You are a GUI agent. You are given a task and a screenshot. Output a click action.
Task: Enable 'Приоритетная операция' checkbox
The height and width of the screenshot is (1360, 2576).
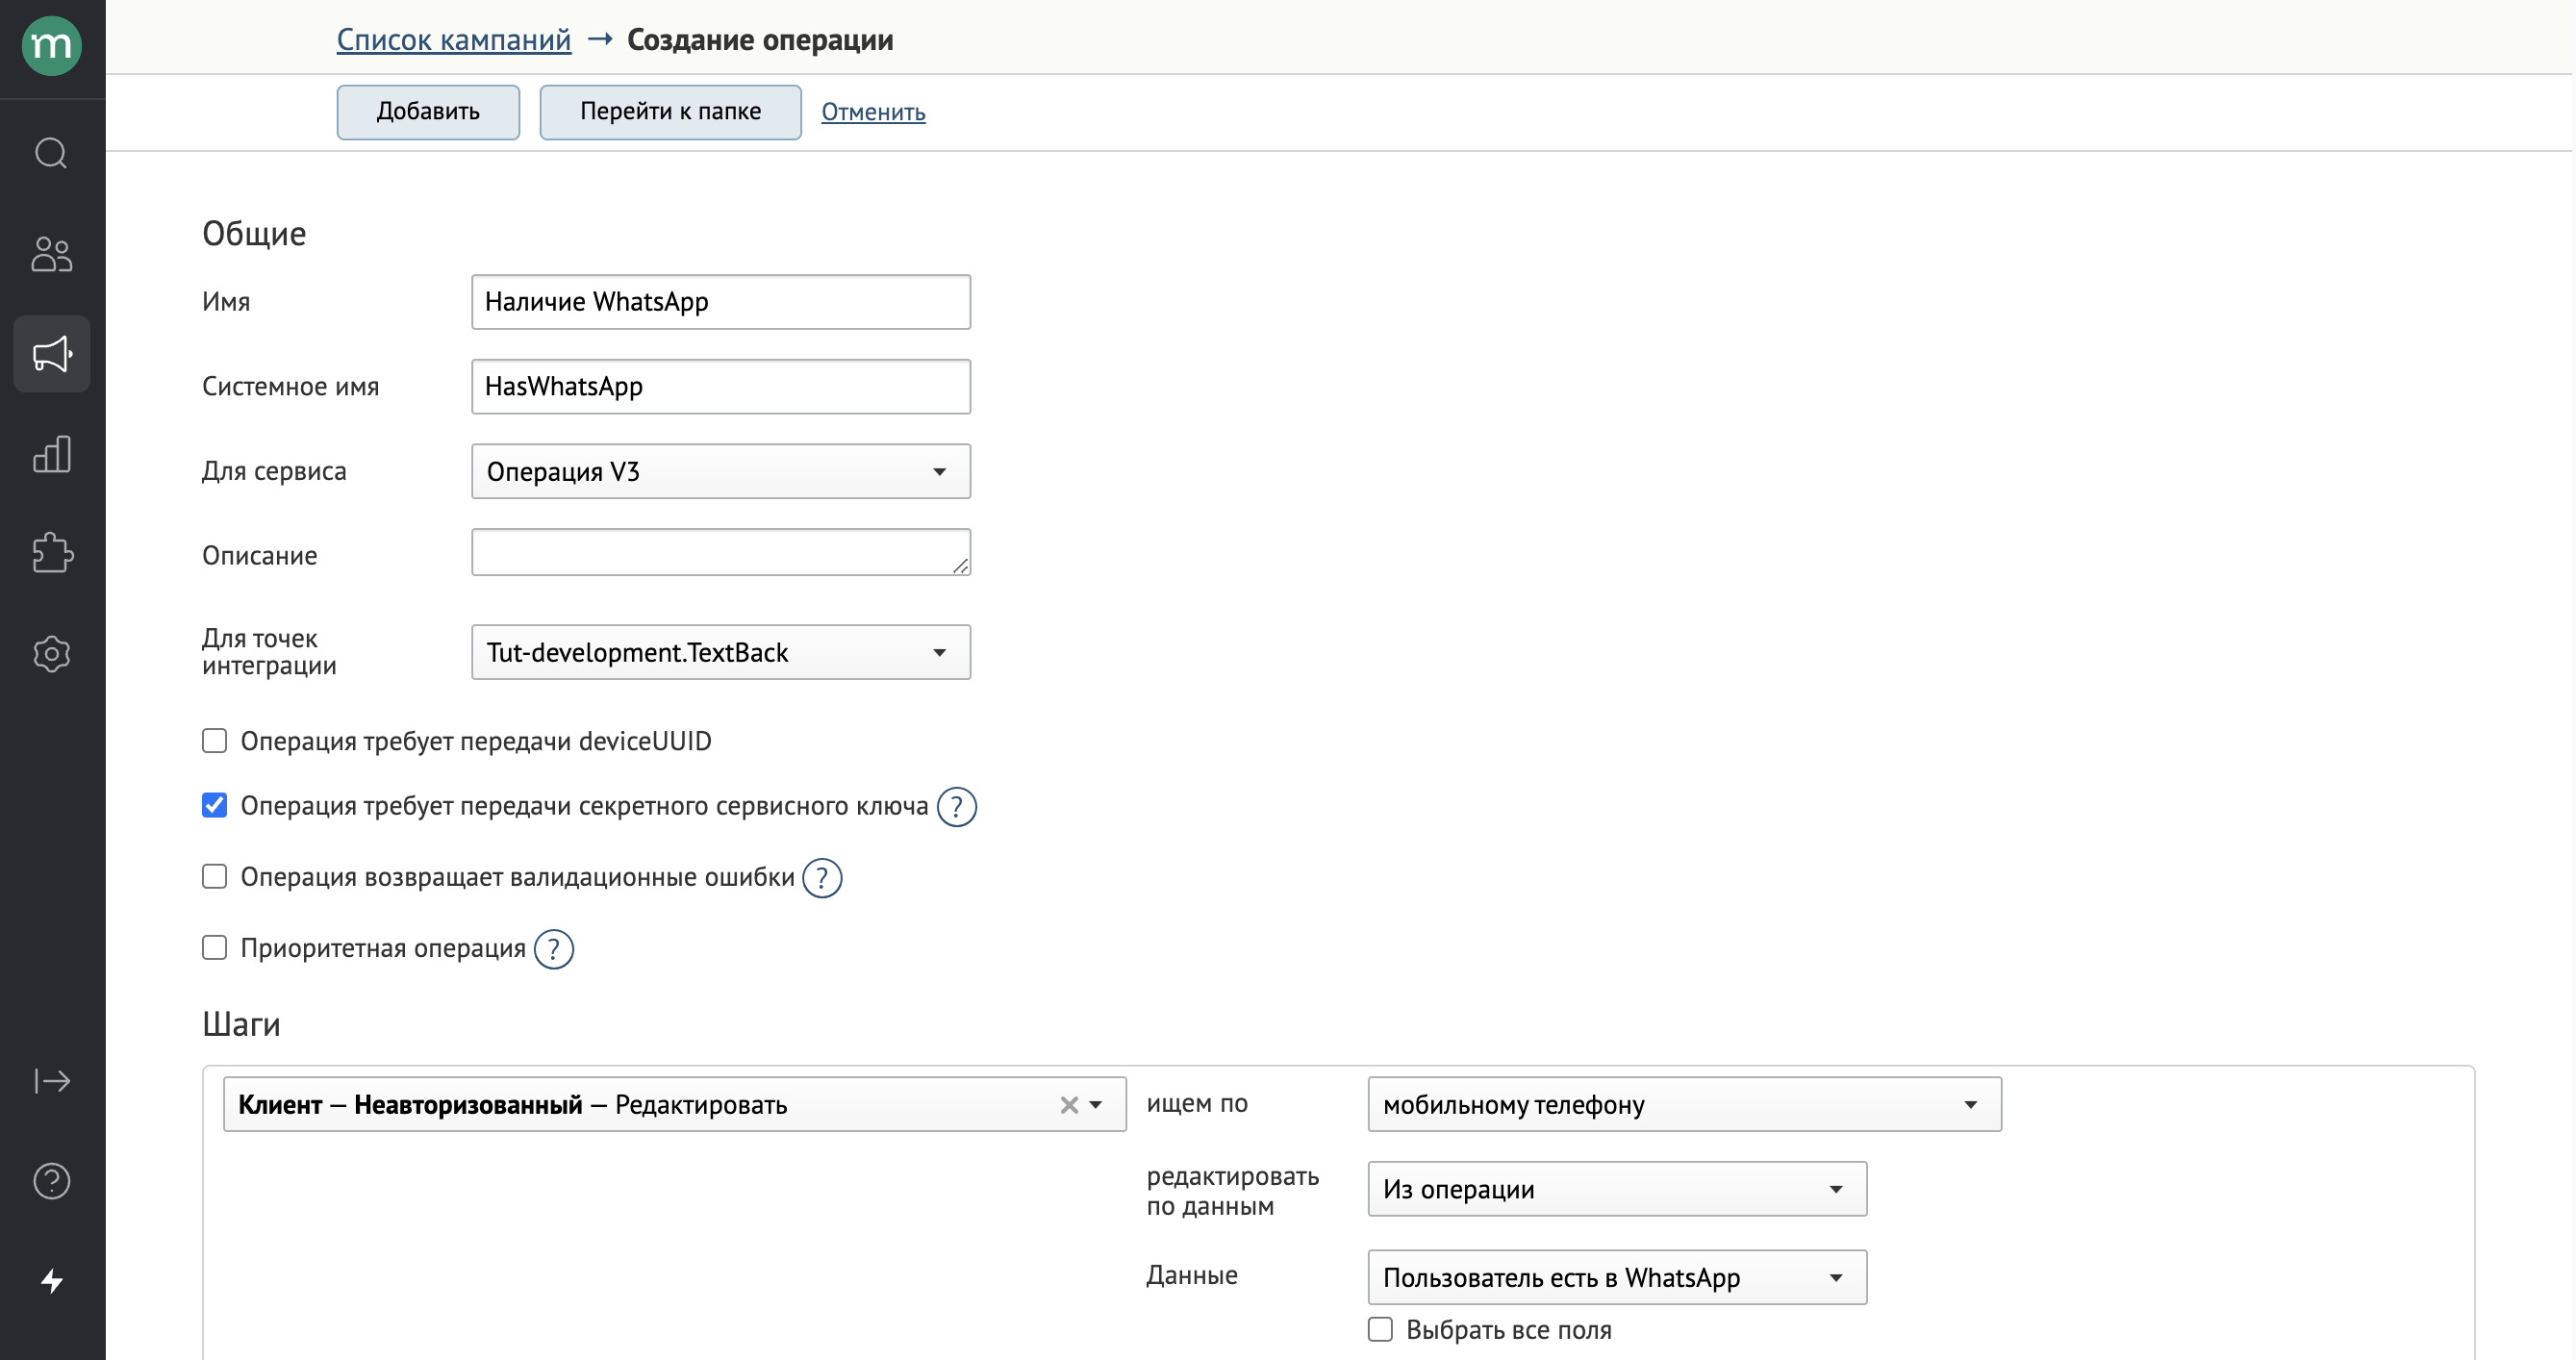[214, 948]
